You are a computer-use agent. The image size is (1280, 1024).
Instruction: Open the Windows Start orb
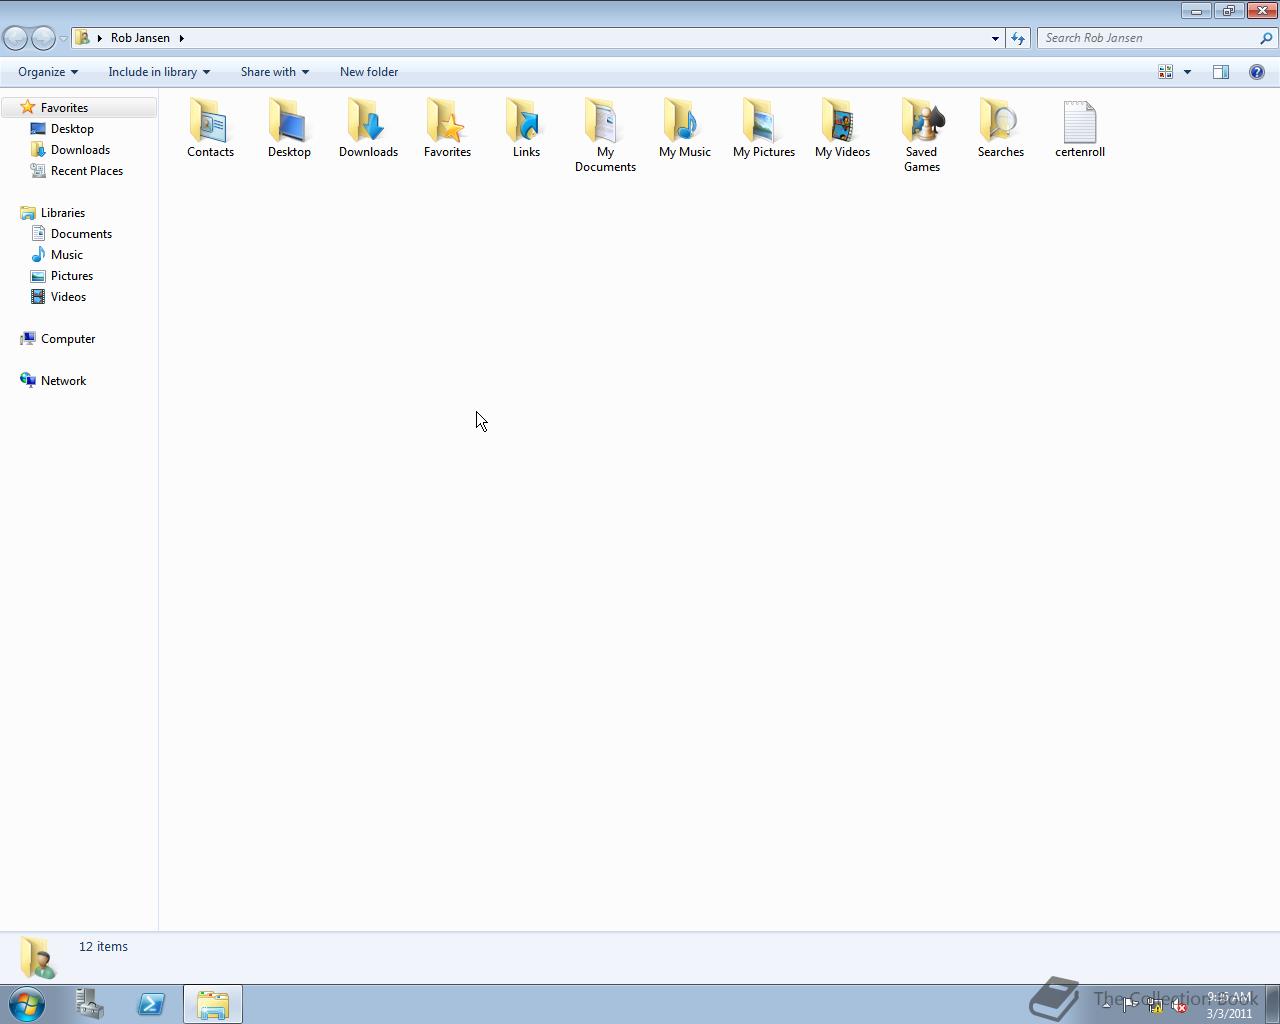point(27,1004)
